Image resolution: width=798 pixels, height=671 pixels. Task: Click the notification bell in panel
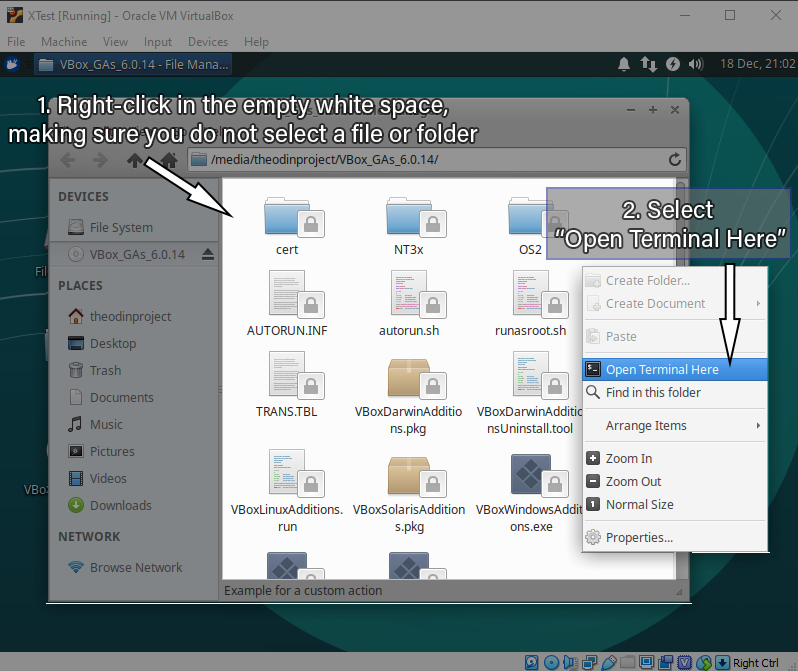tap(624, 64)
